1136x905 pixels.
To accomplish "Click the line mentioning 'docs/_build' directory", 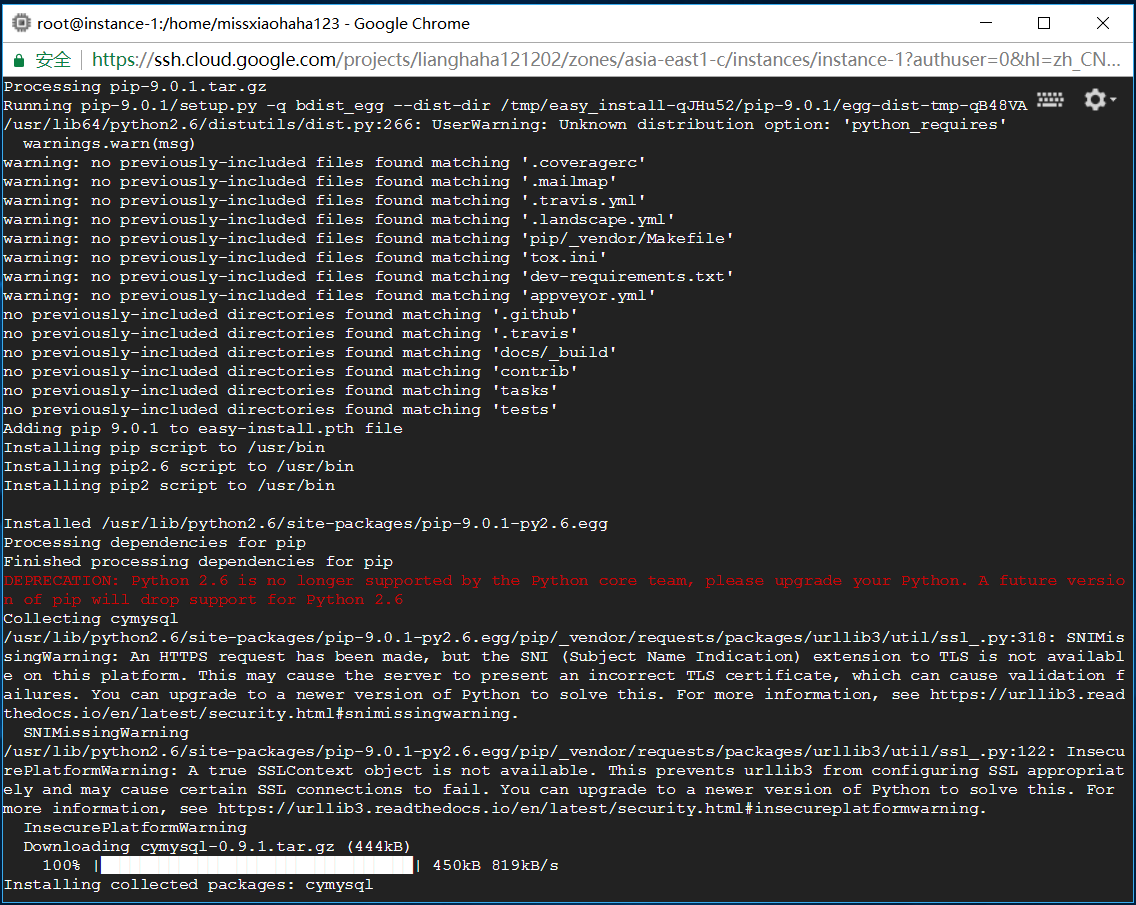I will click(310, 353).
